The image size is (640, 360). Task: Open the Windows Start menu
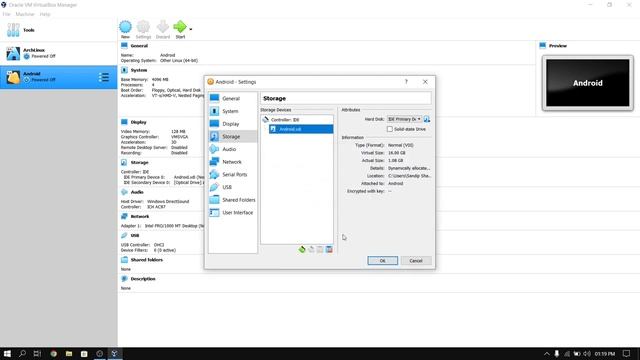[7, 353]
